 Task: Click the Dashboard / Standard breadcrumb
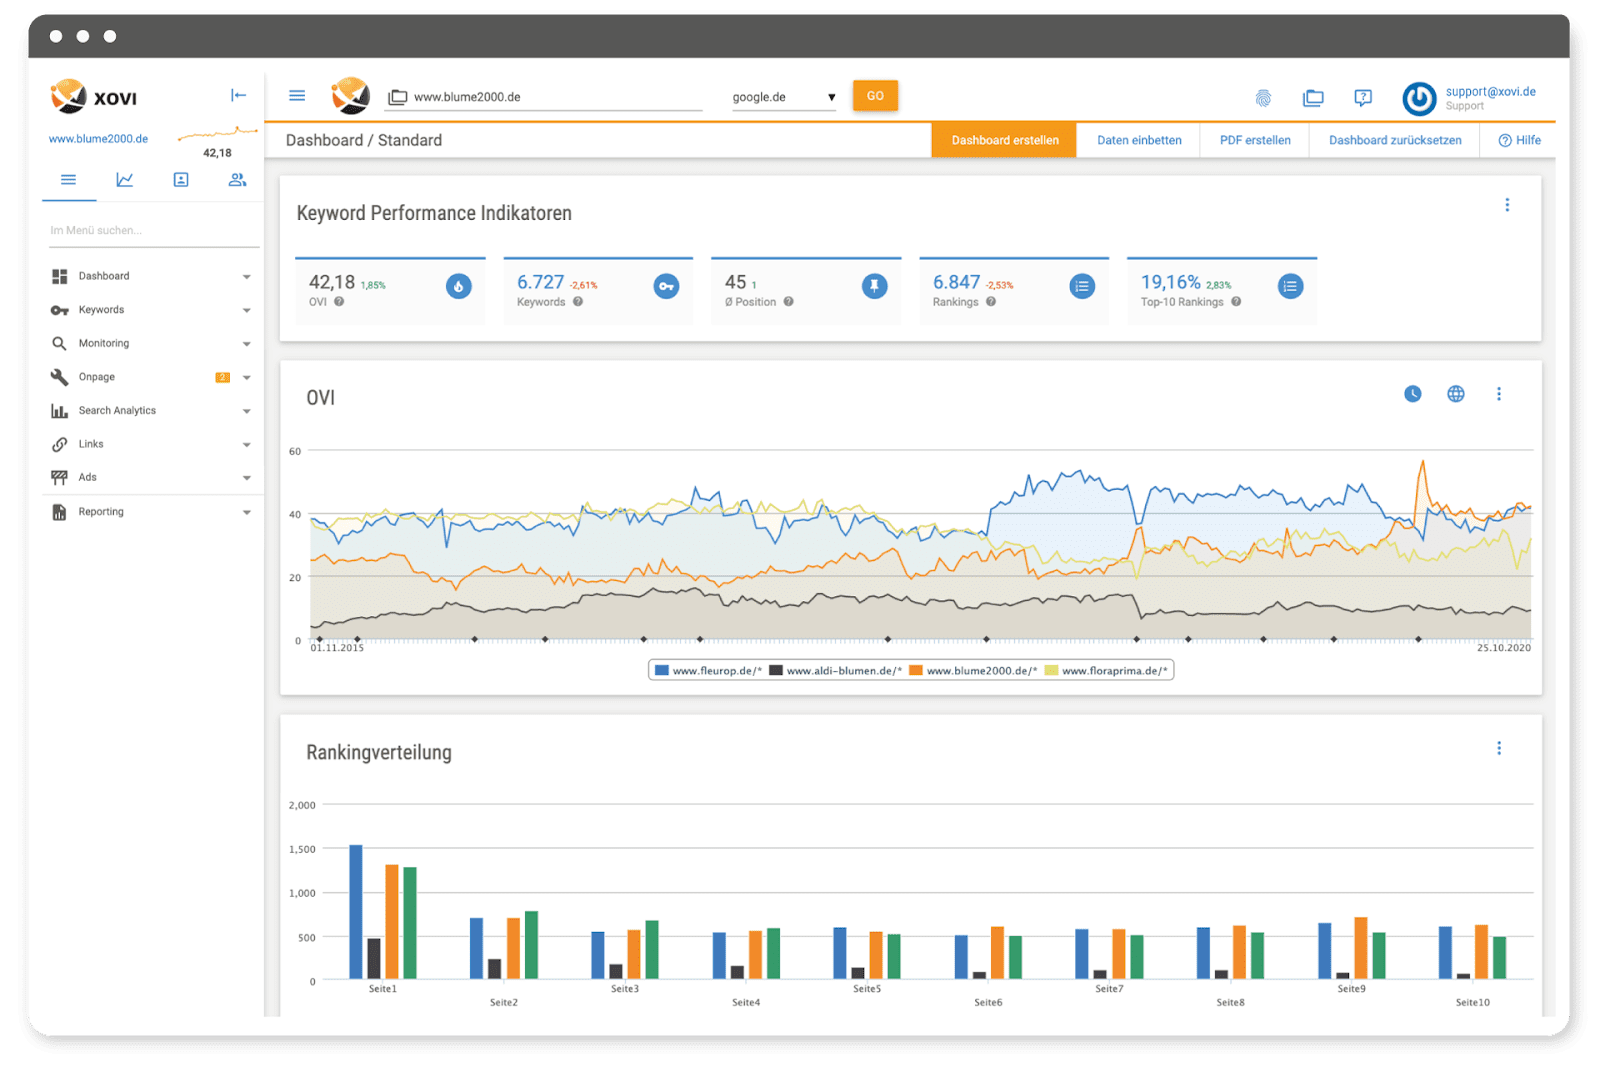coord(364,140)
